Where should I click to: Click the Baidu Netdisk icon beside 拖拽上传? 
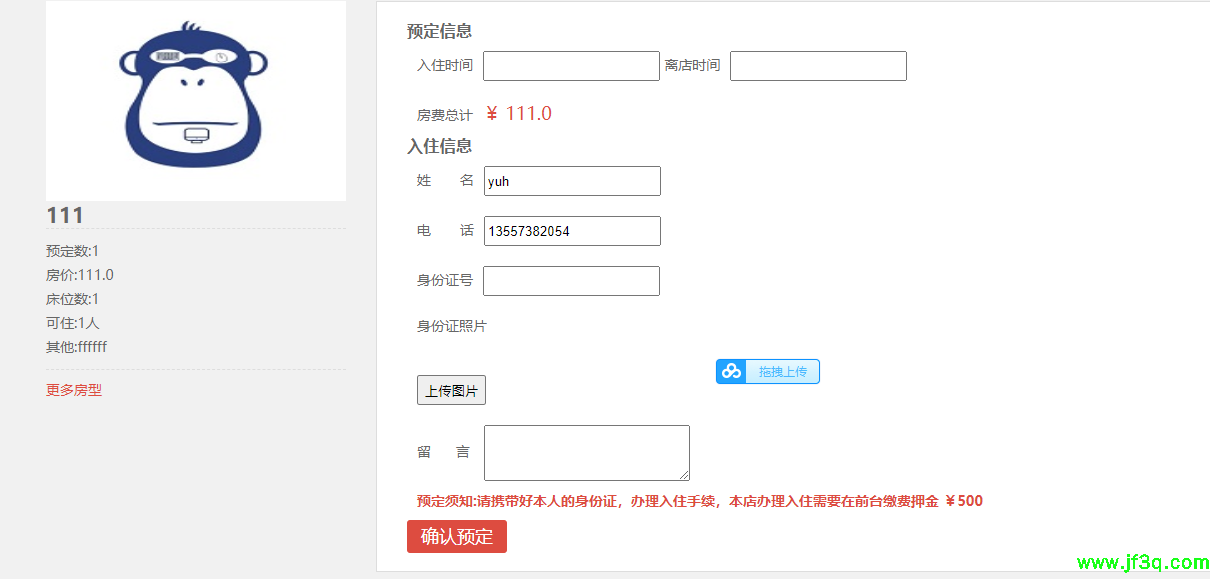click(x=730, y=371)
